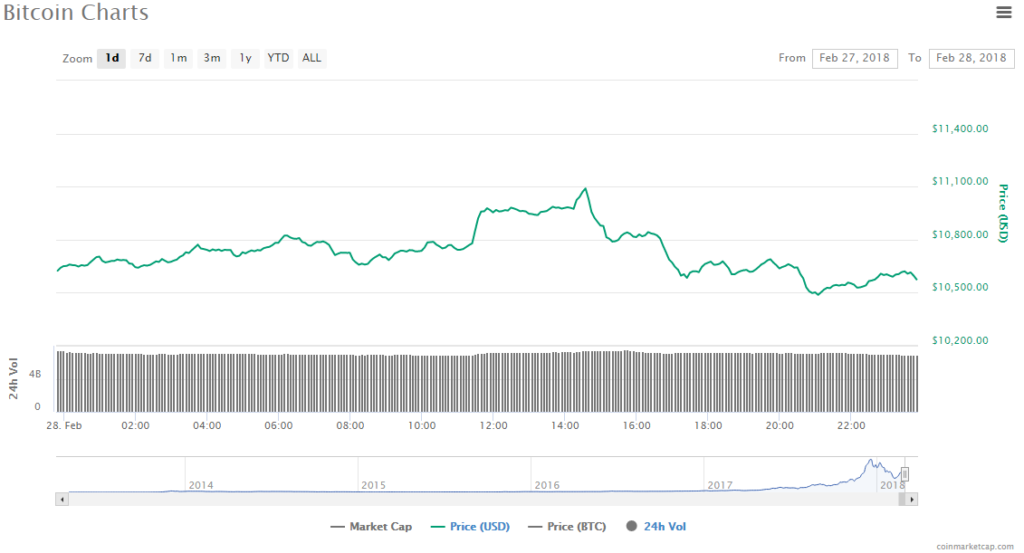
Task: Set zoom range to 1m
Action: (x=178, y=58)
